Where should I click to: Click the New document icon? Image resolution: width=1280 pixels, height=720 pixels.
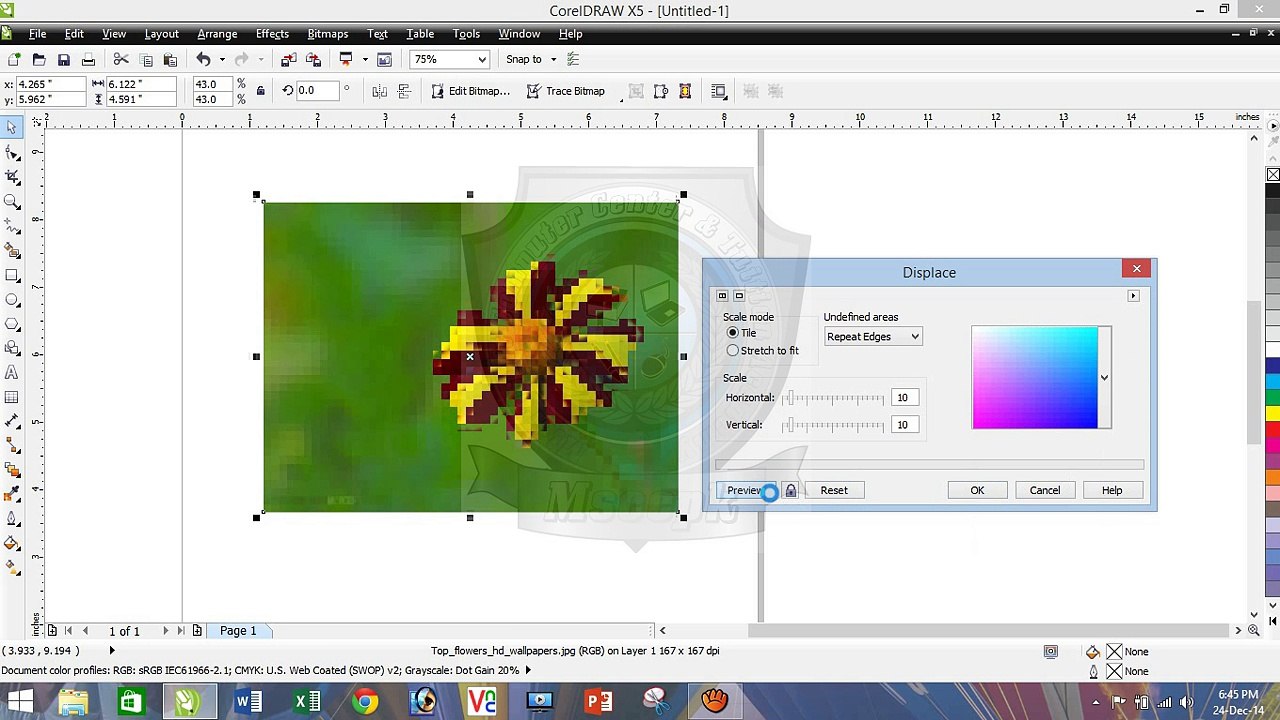(x=14, y=60)
